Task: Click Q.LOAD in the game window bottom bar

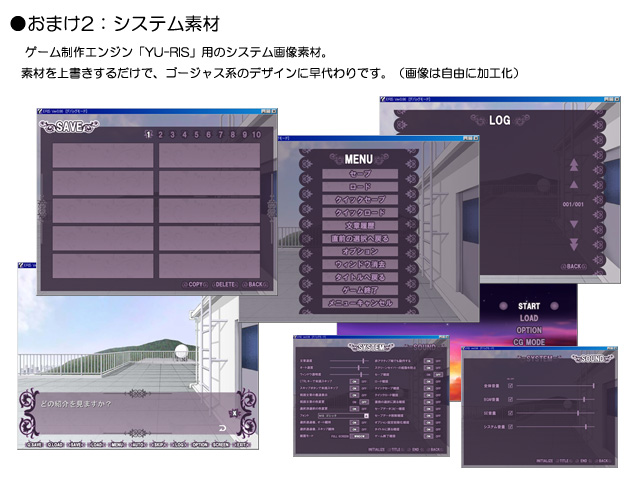Action: point(55,444)
